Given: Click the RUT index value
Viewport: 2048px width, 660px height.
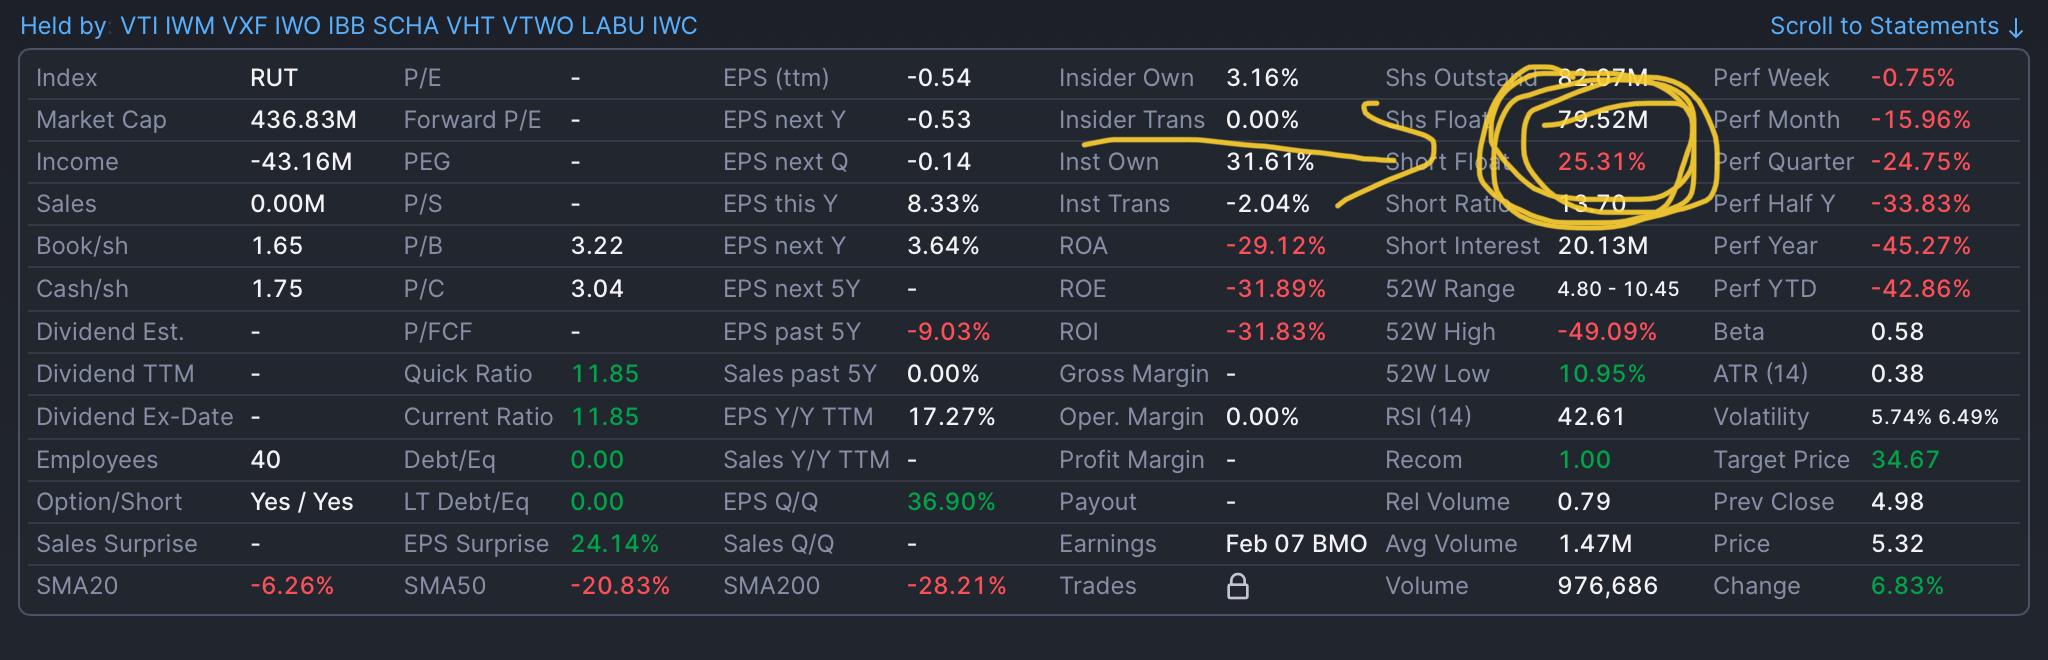Looking at the screenshot, I should pyautogui.click(x=274, y=78).
